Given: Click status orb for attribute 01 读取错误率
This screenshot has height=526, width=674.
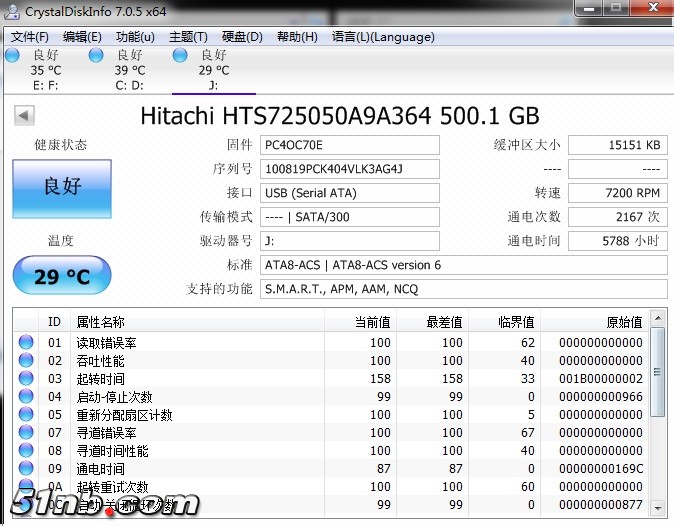Looking at the screenshot, I should [26, 343].
